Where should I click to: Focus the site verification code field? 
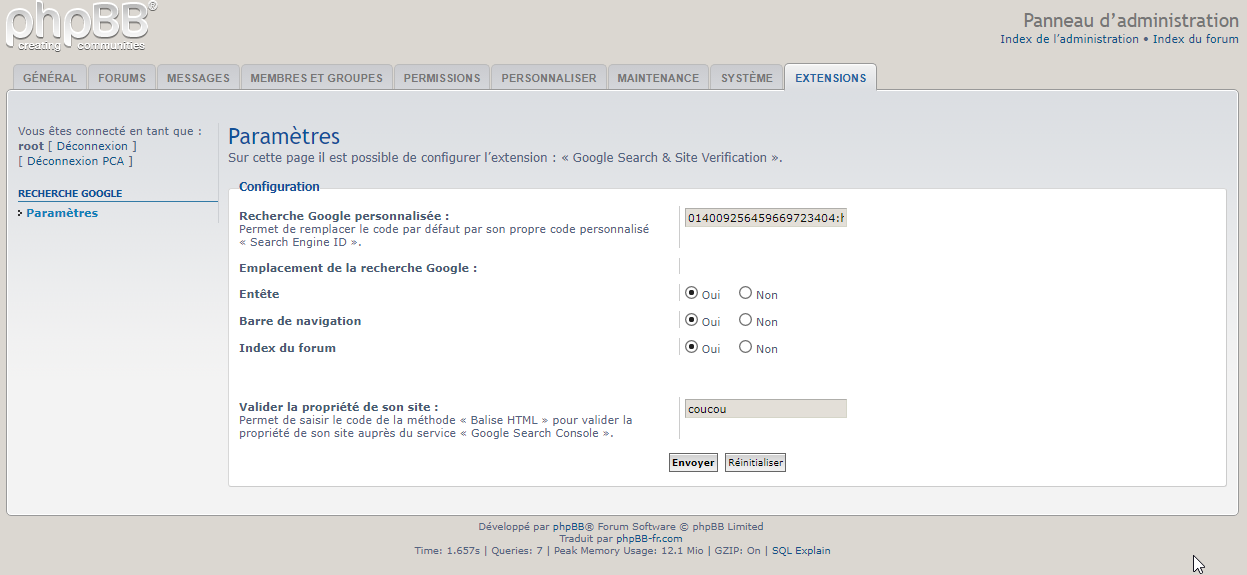(765, 409)
